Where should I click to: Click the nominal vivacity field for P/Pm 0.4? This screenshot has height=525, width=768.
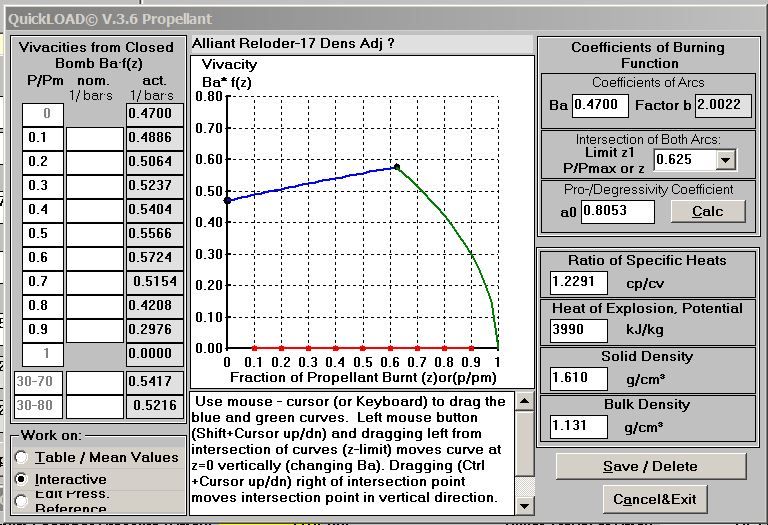pos(95,211)
